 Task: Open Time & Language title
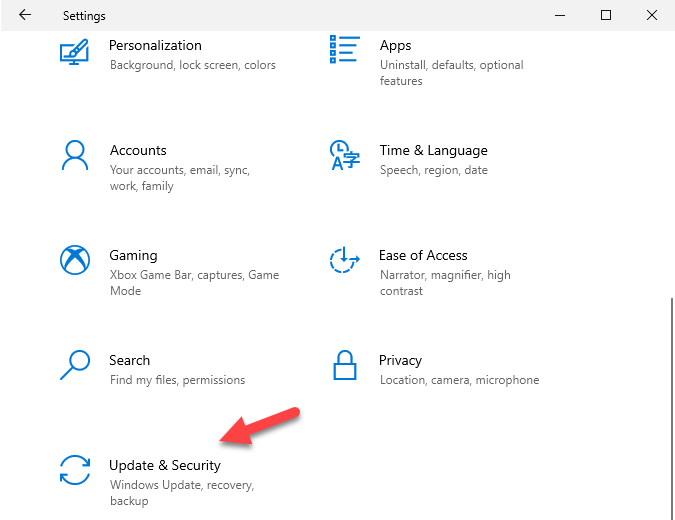[433, 151]
